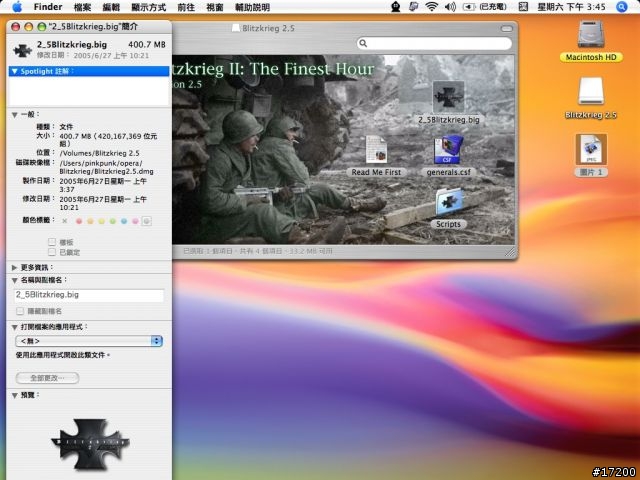Open the 顯示方式 menu

coord(149,7)
